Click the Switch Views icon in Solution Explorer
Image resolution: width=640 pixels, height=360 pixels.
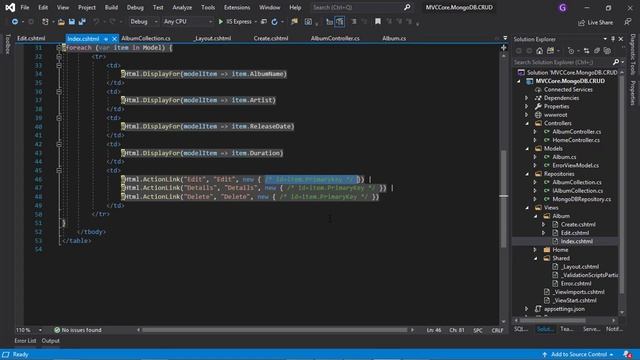[x=550, y=51]
